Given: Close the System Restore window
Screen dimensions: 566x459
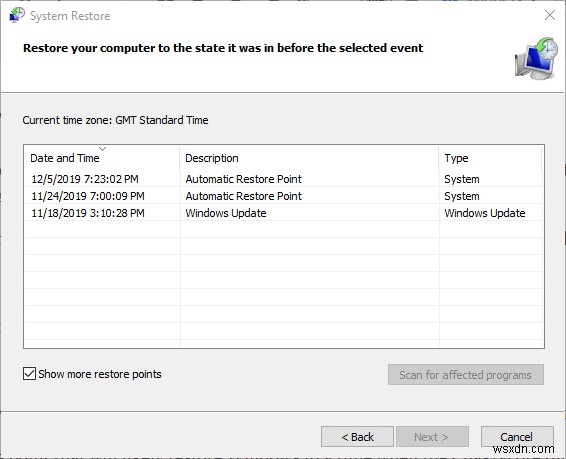Looking at the screenshot, I should point(550,15).
